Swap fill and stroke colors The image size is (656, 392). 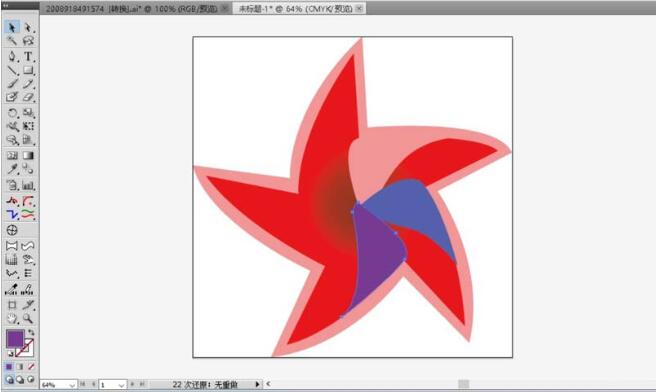click(x=31, y=333)
